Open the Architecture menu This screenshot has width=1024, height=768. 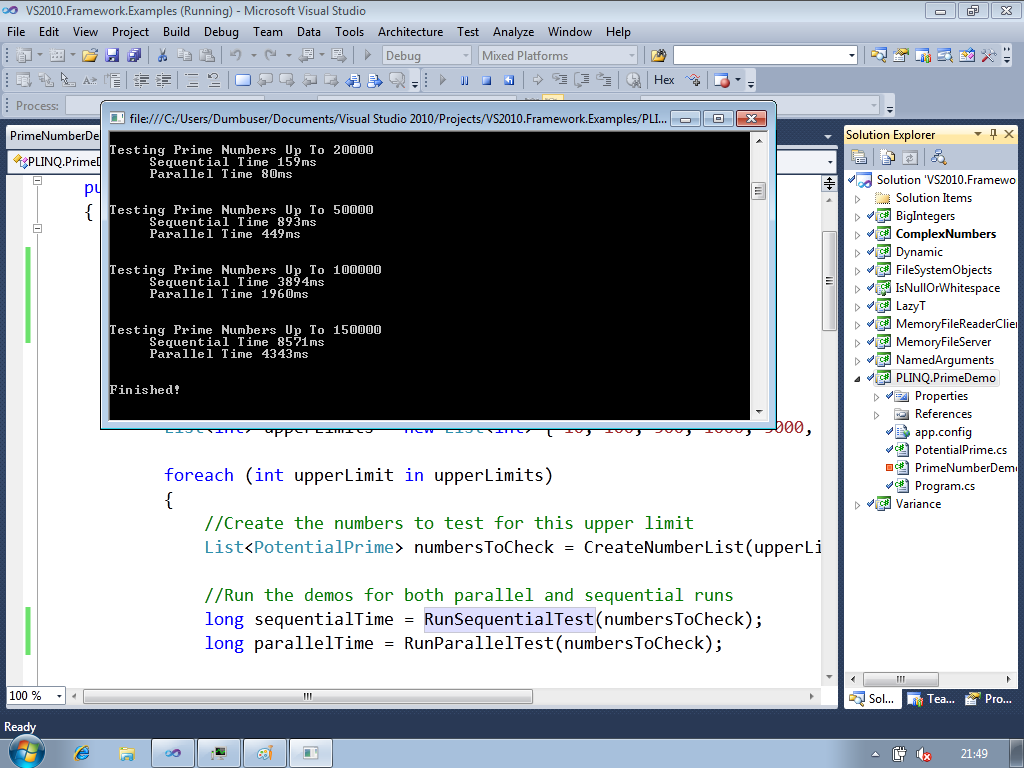click(410, 32)
